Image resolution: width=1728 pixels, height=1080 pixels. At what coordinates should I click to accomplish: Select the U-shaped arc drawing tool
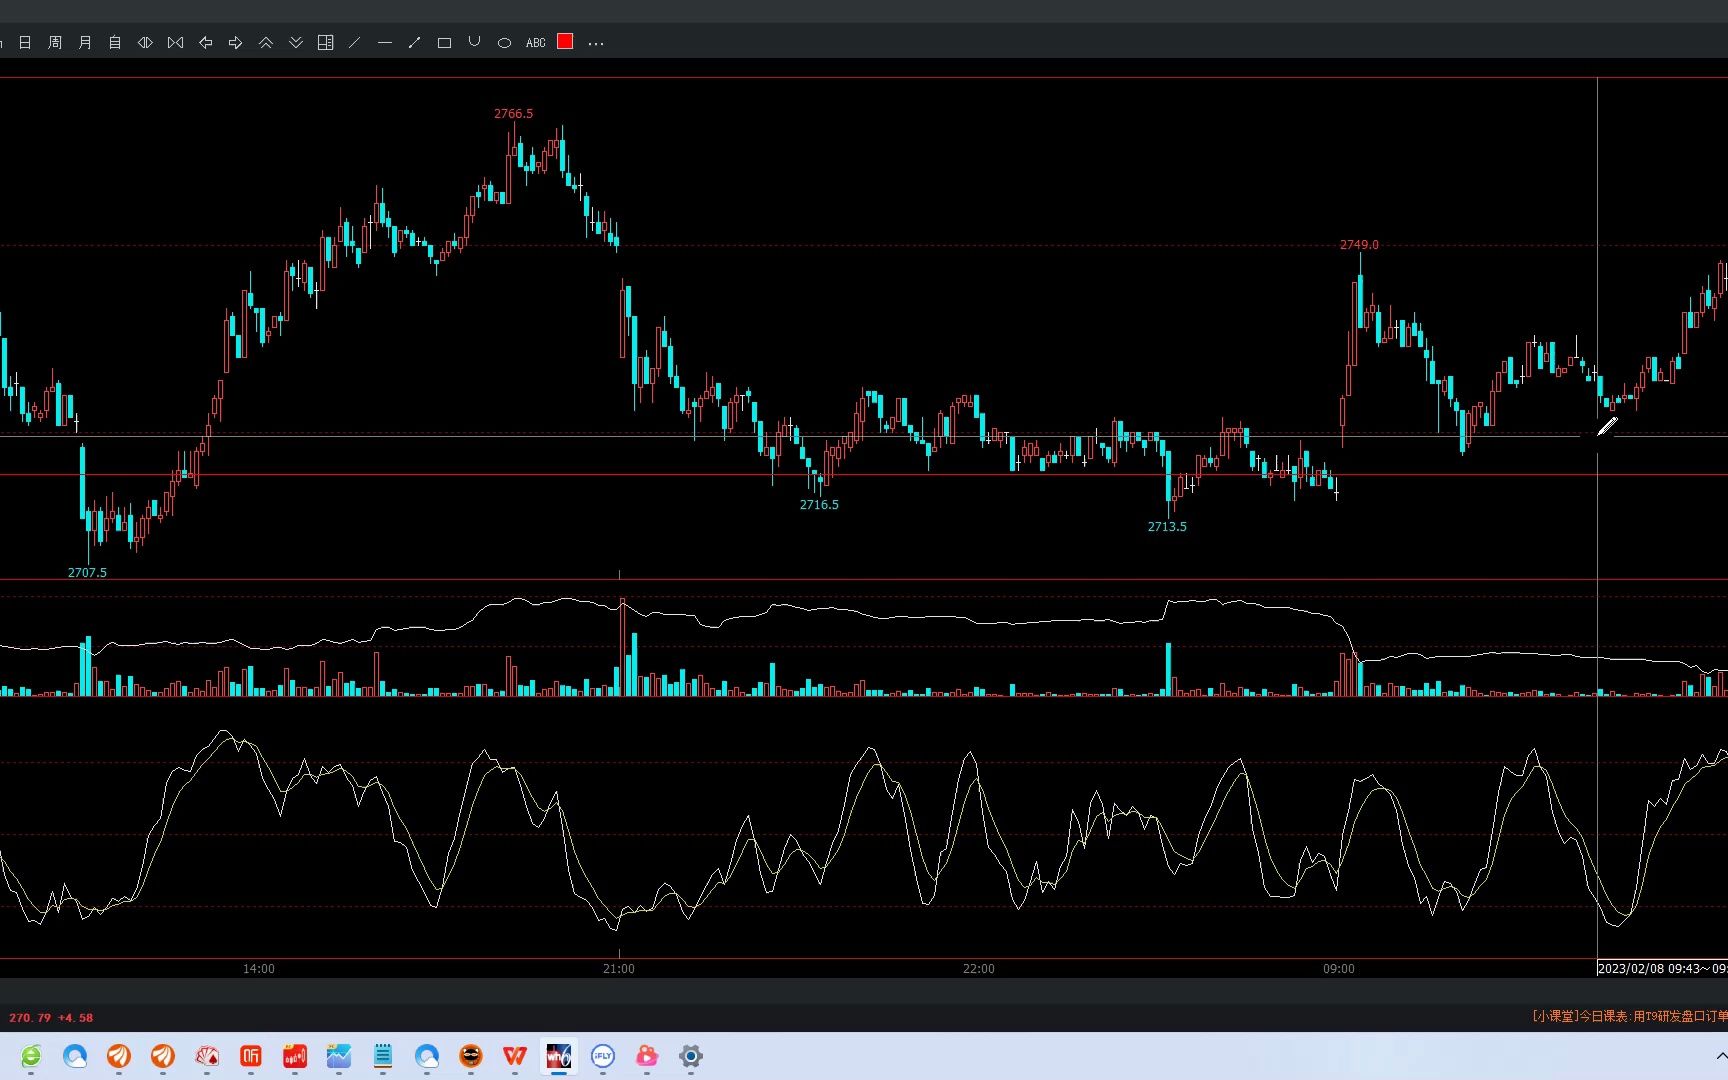coord(475,42)
